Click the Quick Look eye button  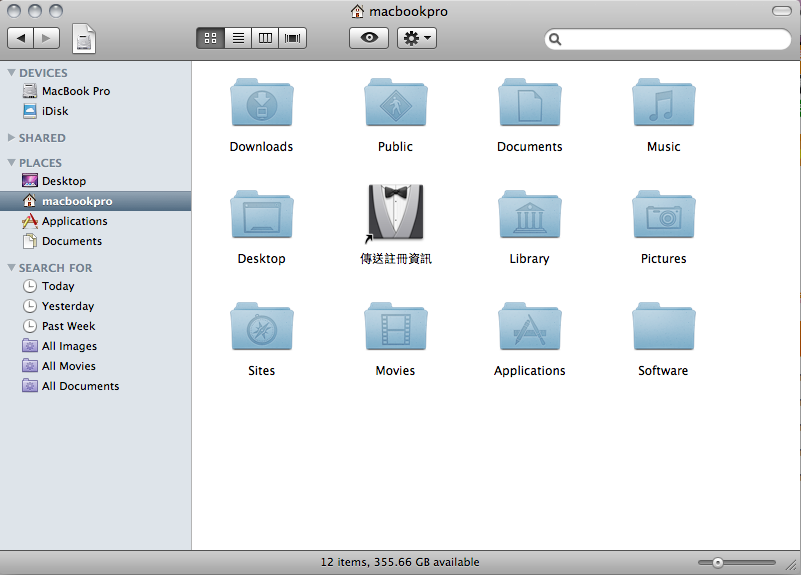click(369, 38)
